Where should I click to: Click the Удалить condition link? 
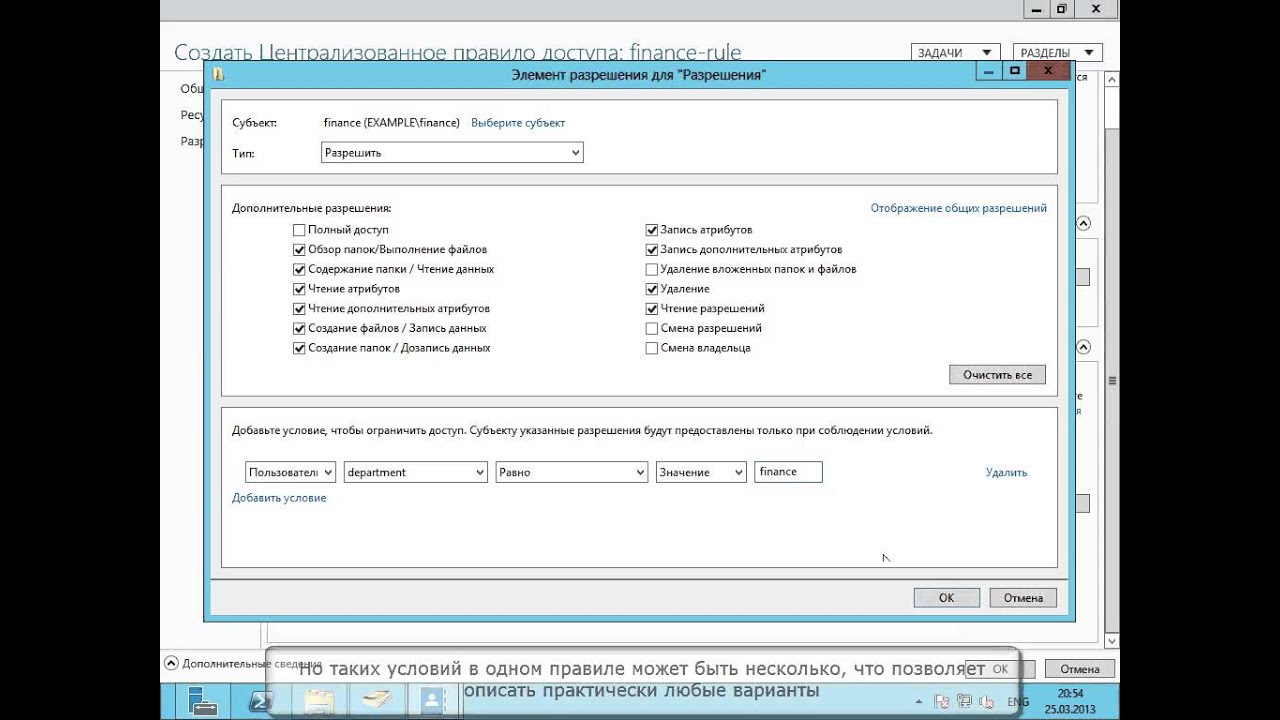(x=1006, y=472)
